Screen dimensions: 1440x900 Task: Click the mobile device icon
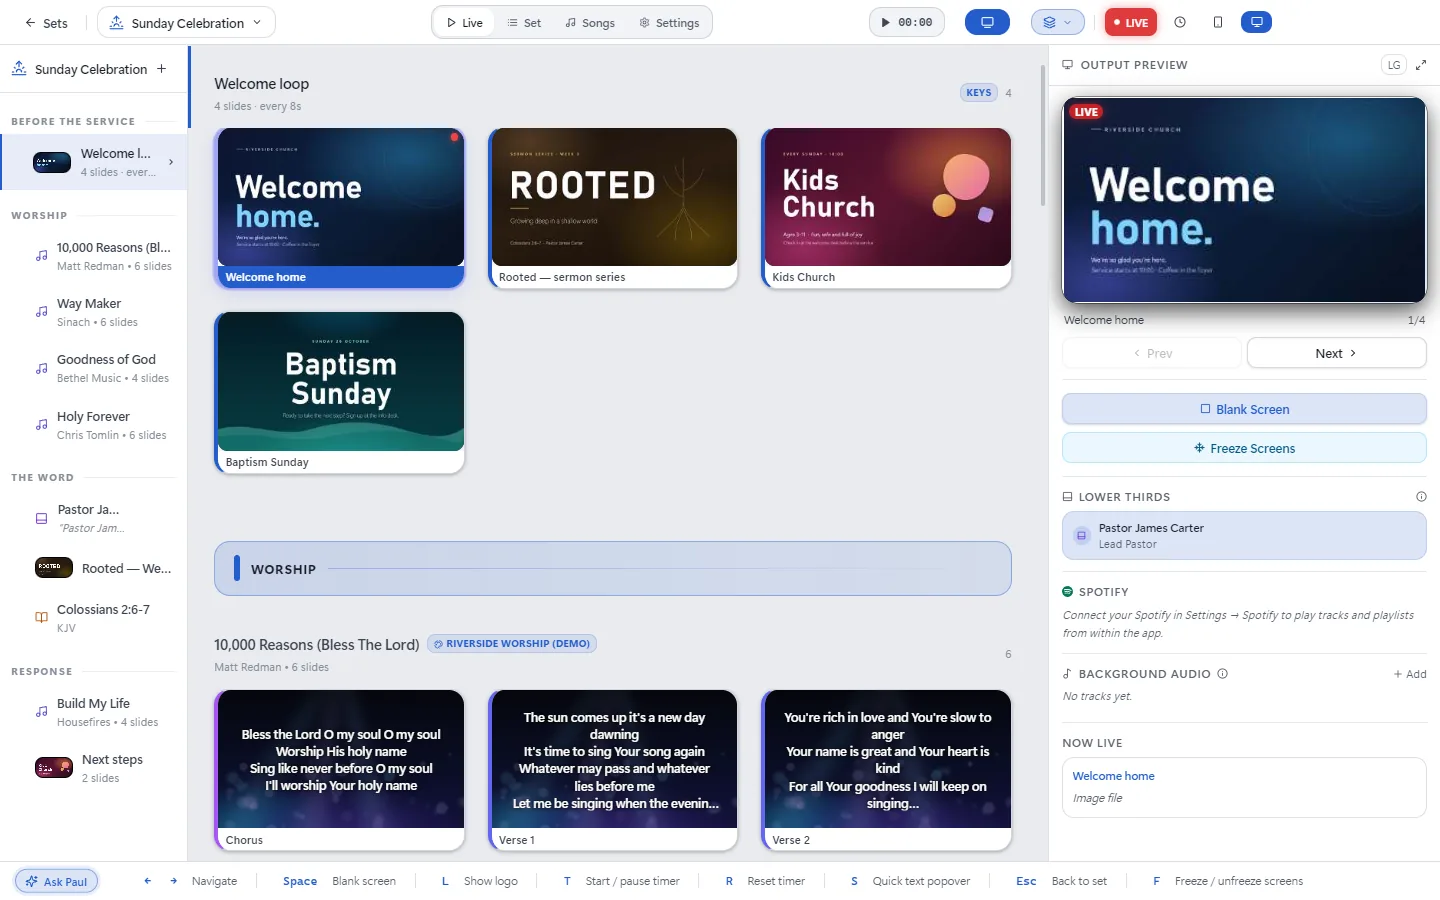(1218, 22)
